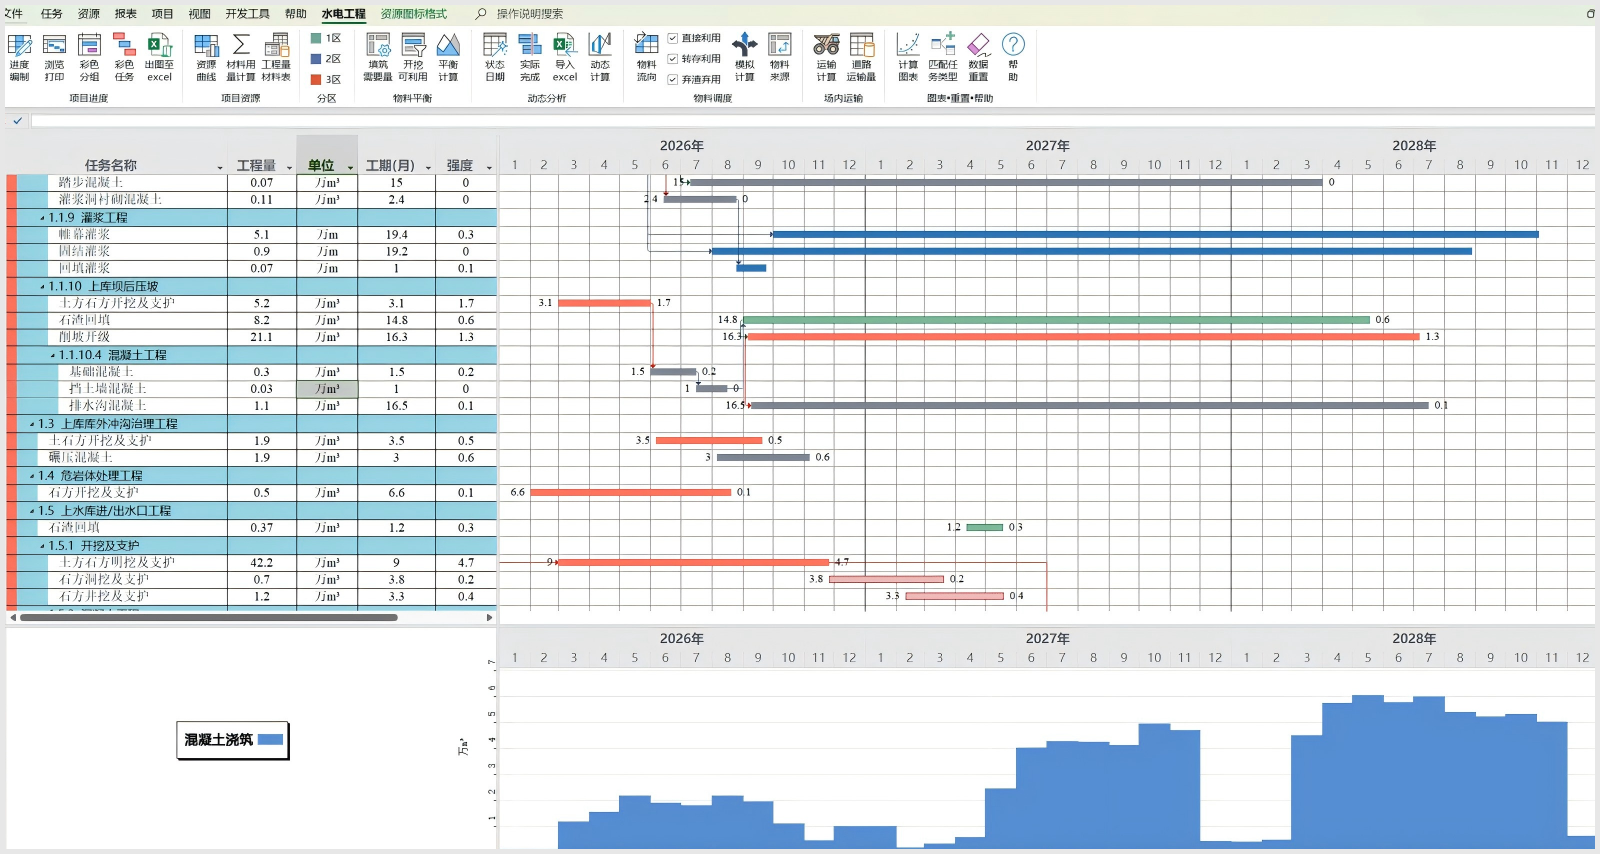Toggle the 弃渣弃用 checkbox
Viewport: 1600px width, 854px height.
[673, 80]
